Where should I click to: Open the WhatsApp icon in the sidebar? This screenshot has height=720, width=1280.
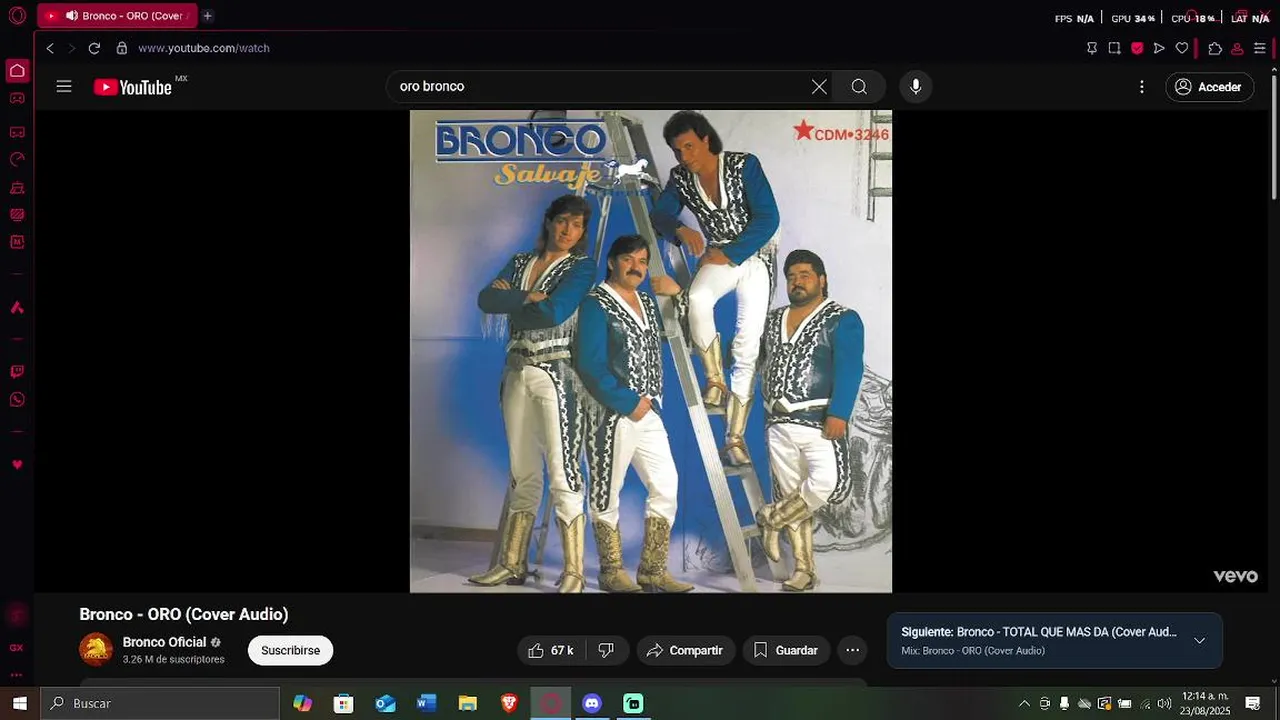coord(17,400)
